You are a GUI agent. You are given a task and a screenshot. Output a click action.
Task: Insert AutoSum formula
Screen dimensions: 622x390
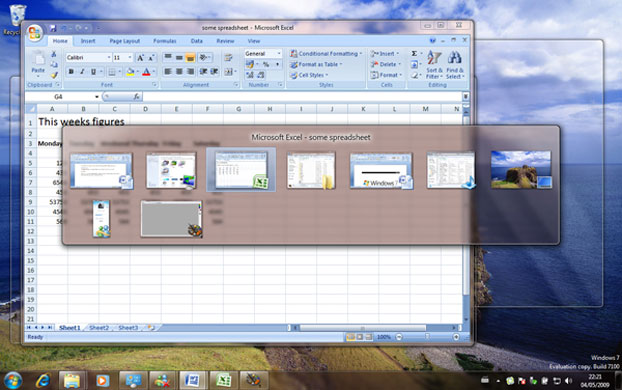pos(415,53)
